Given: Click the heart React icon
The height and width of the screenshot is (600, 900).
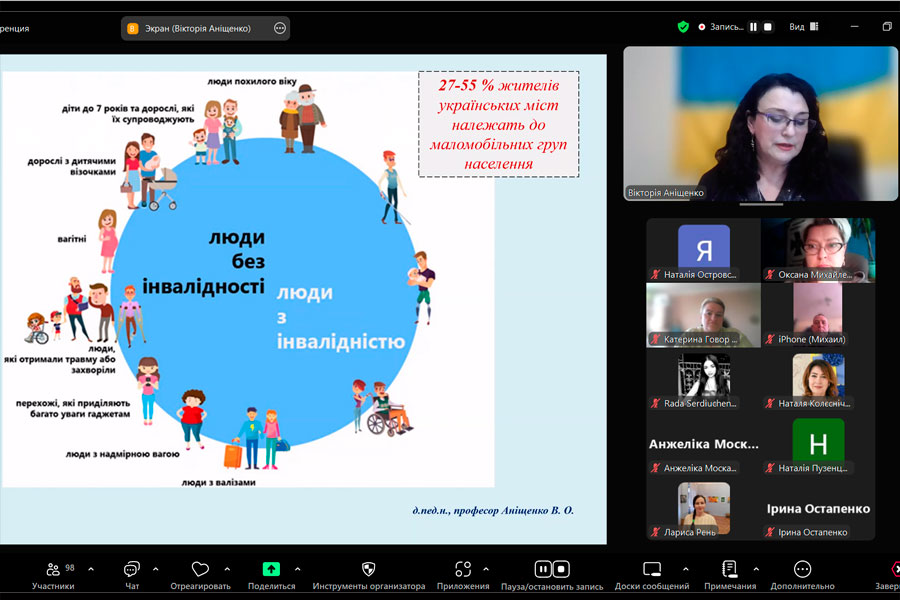Looking at the screenshot, I should 200,569.
